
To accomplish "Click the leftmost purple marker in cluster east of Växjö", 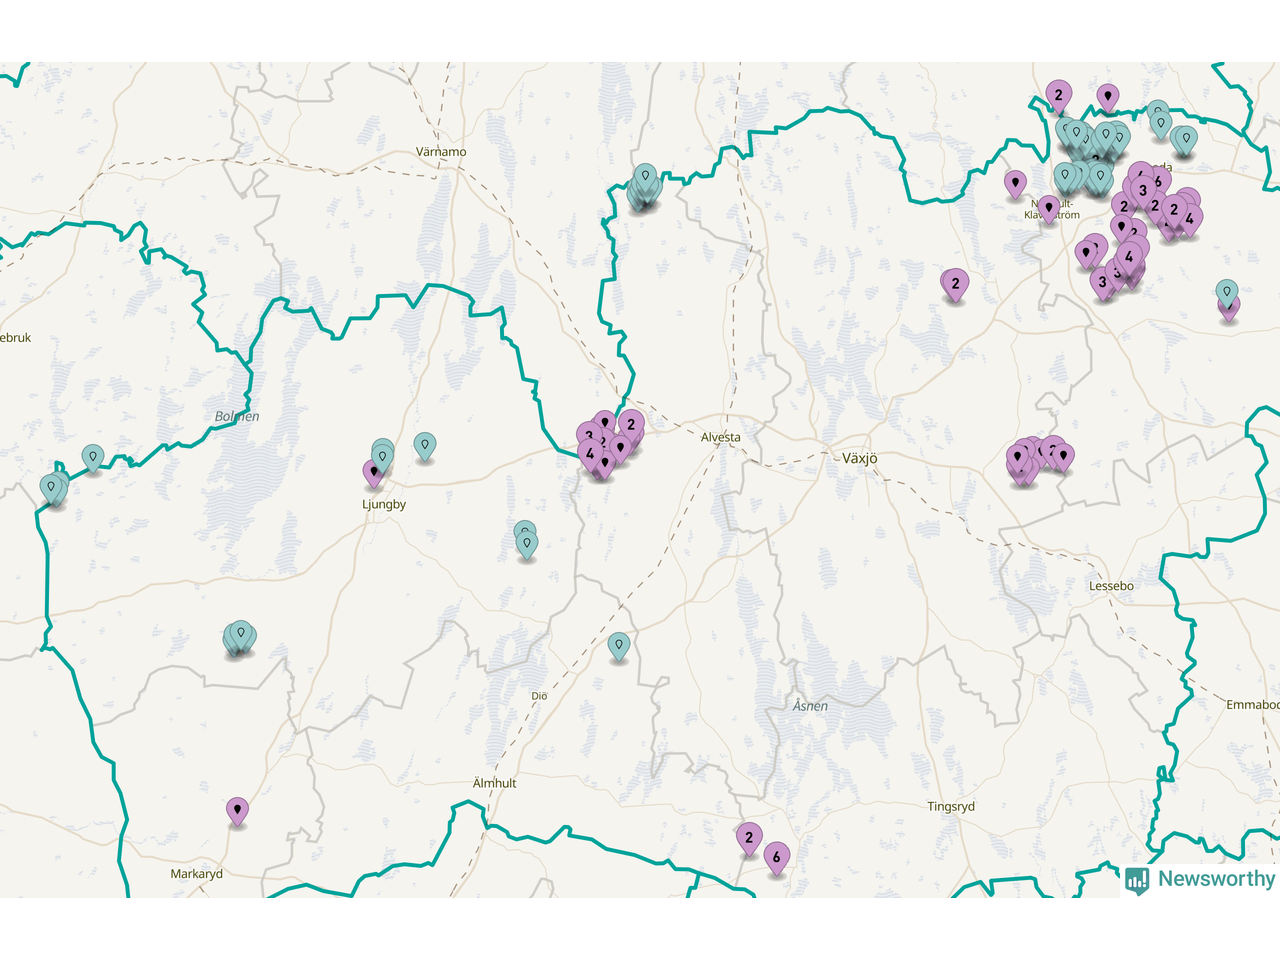I will click(x=1018, y=458).
